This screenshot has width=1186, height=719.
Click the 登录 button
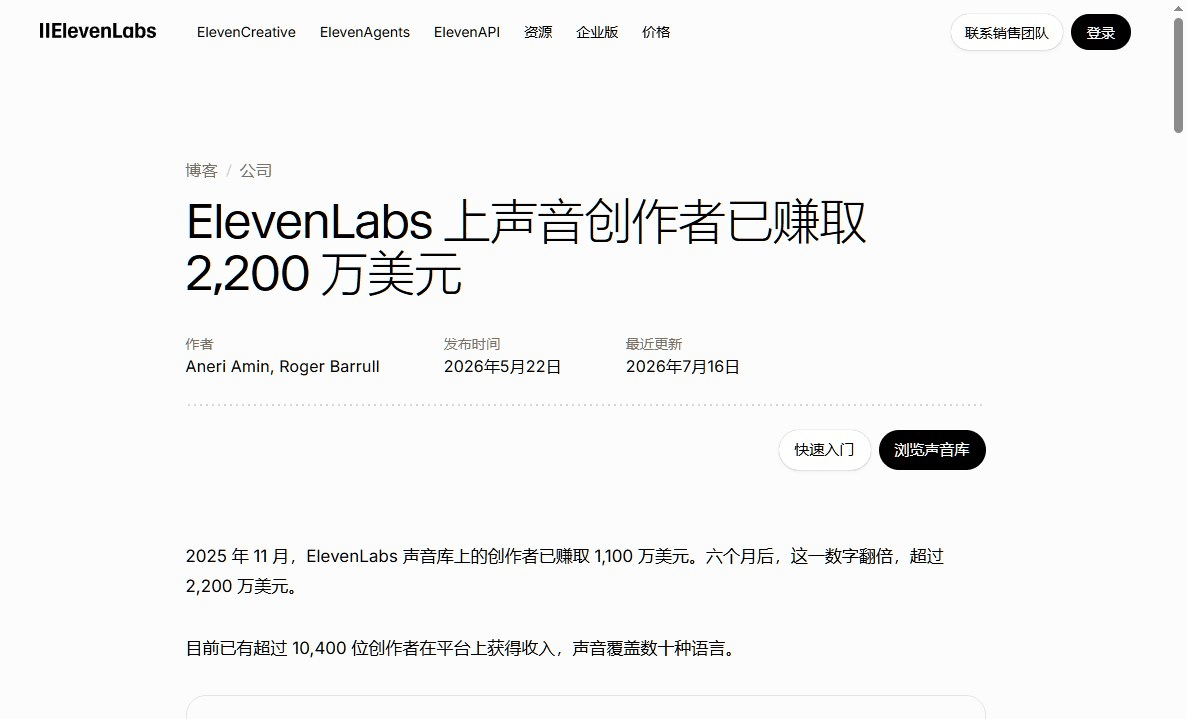pos(1101,33)
